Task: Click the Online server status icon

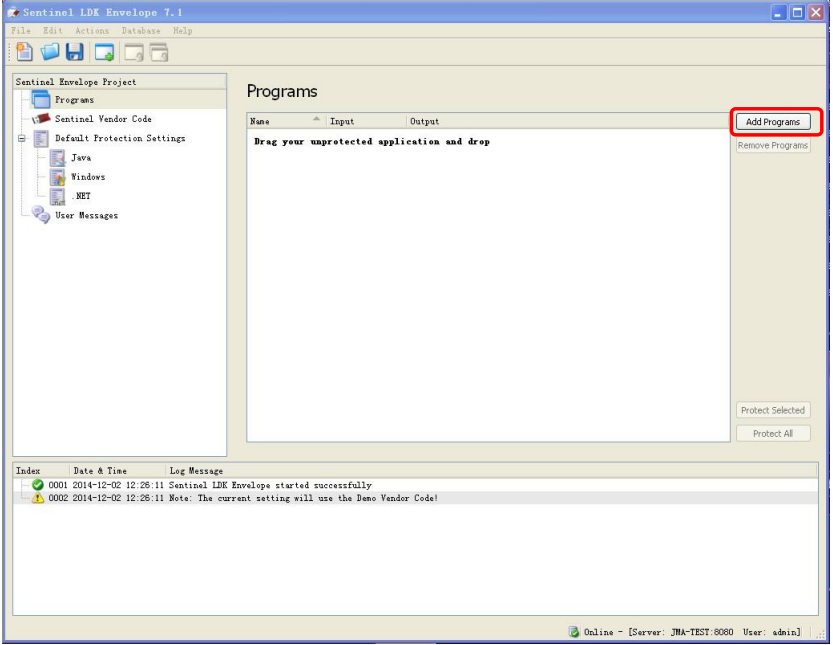Action: coord(574,632)
